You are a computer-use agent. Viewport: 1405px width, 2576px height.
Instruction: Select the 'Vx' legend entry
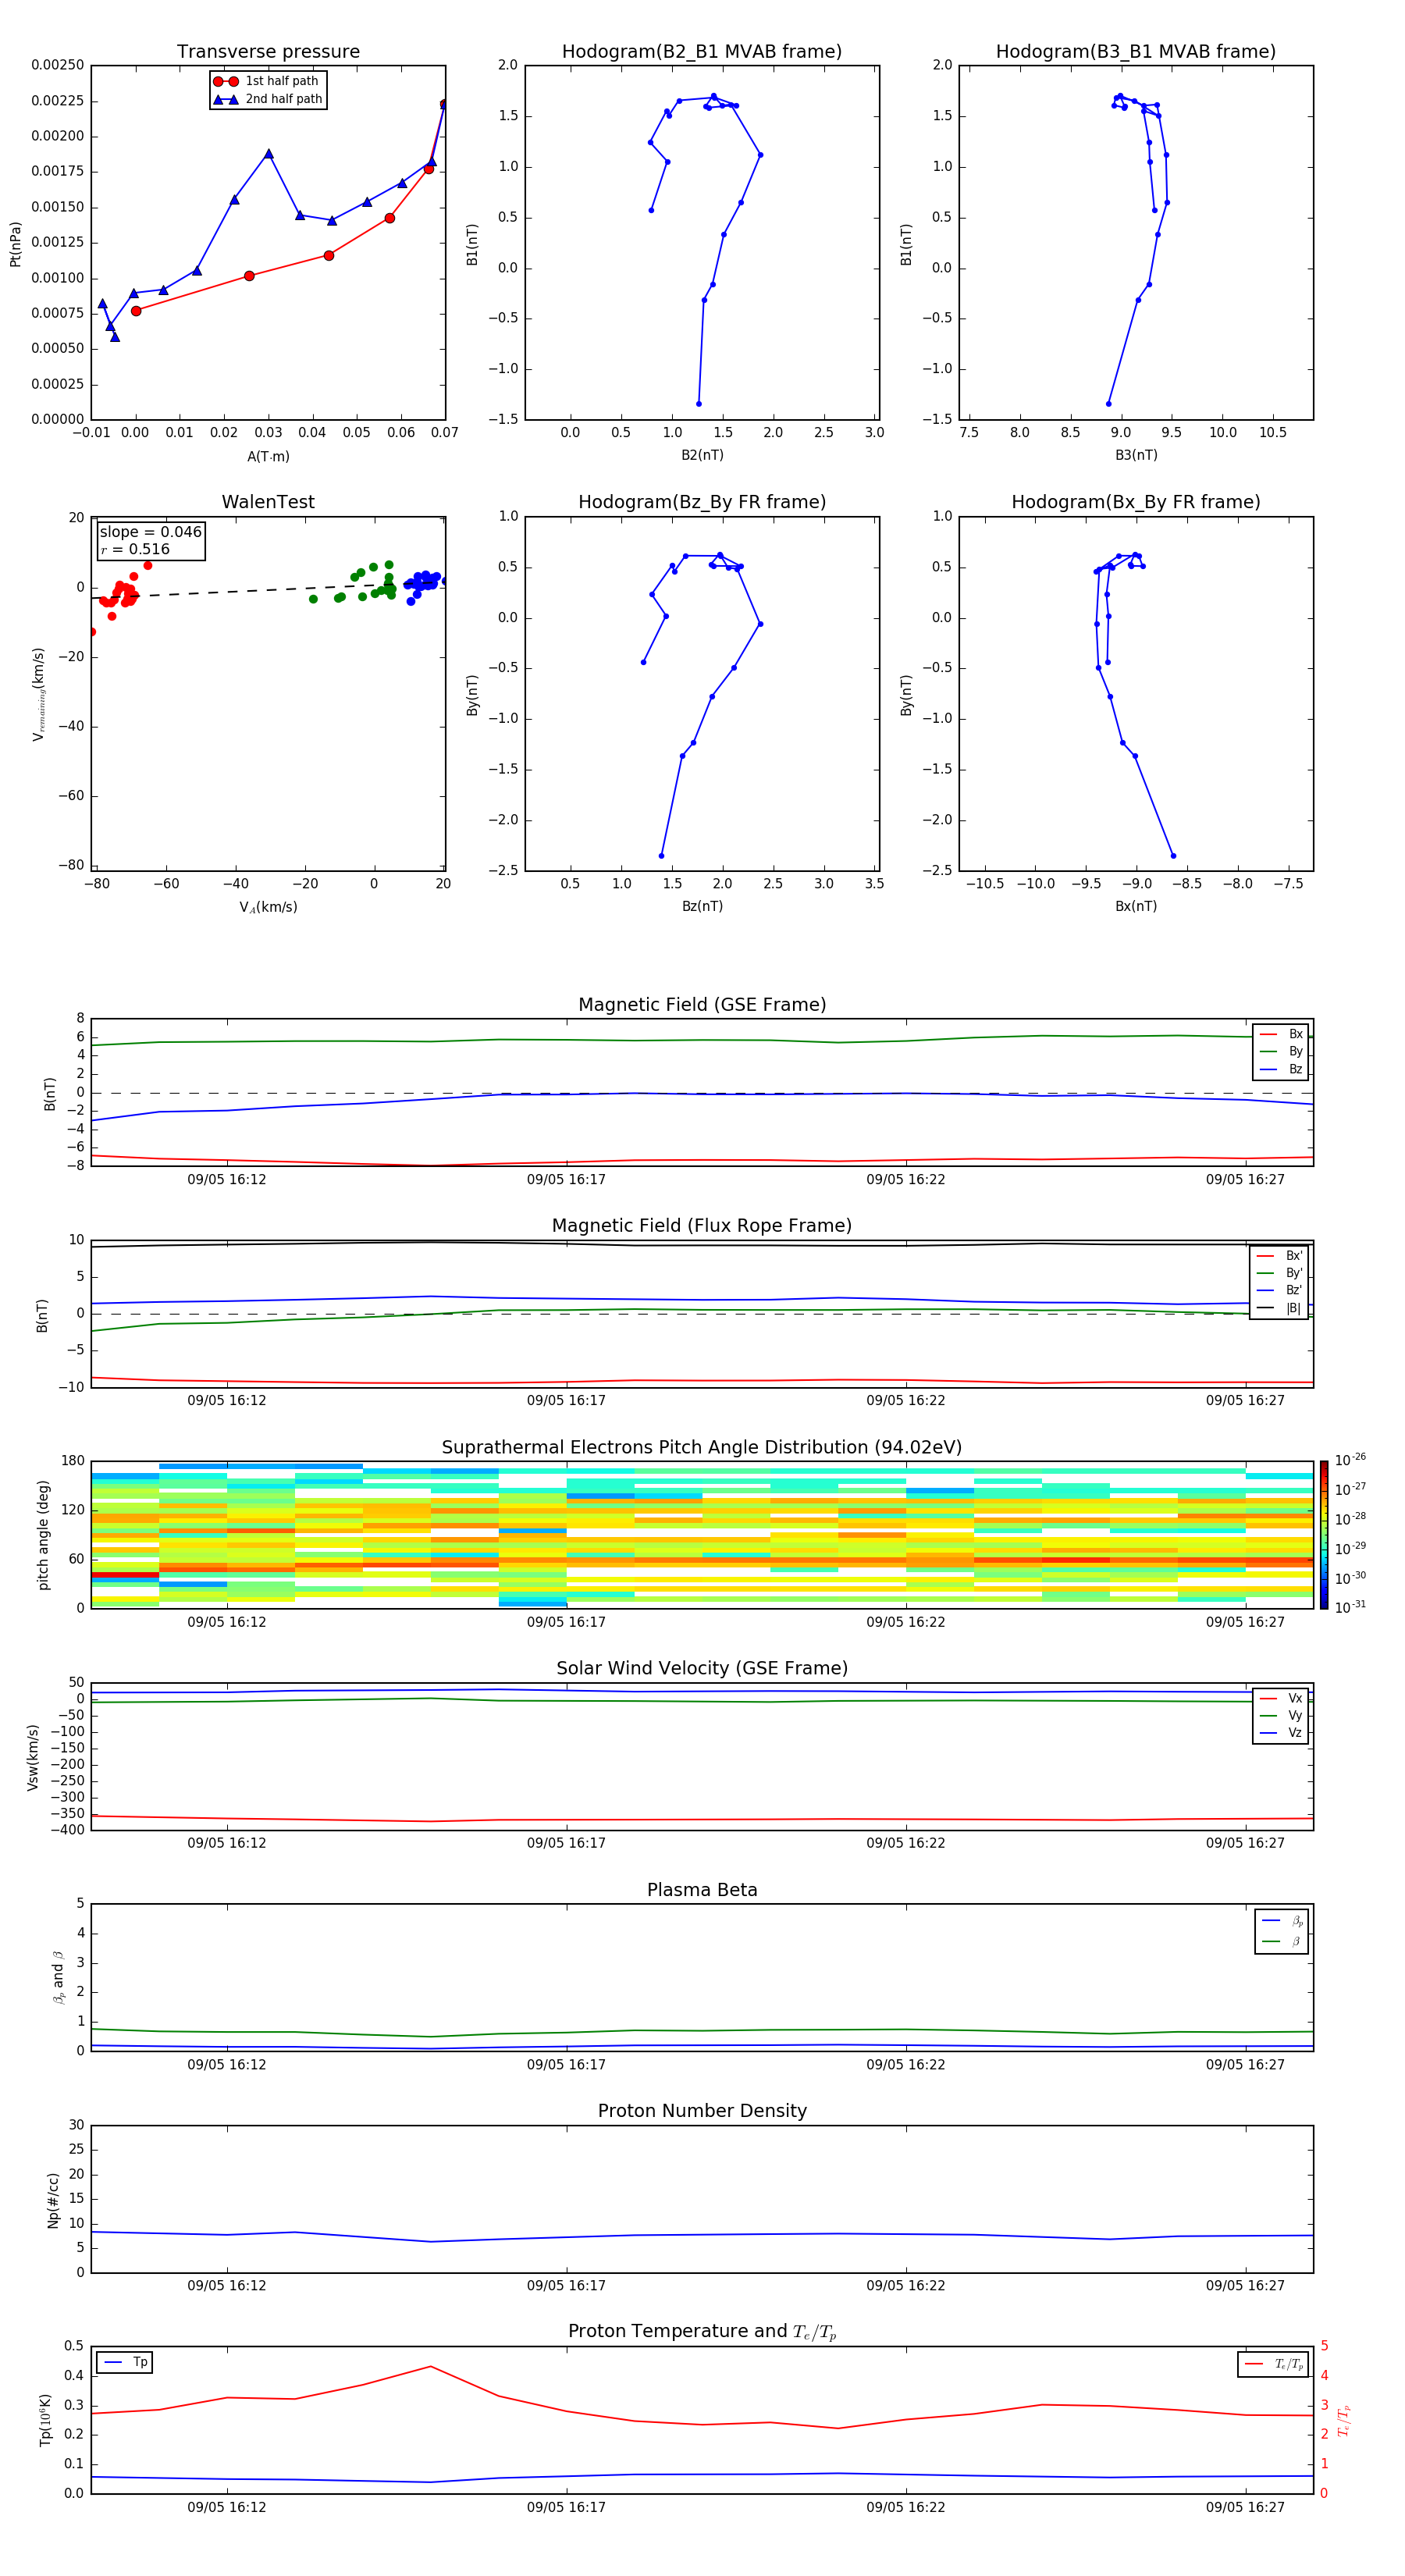tap(1281, 1698)
